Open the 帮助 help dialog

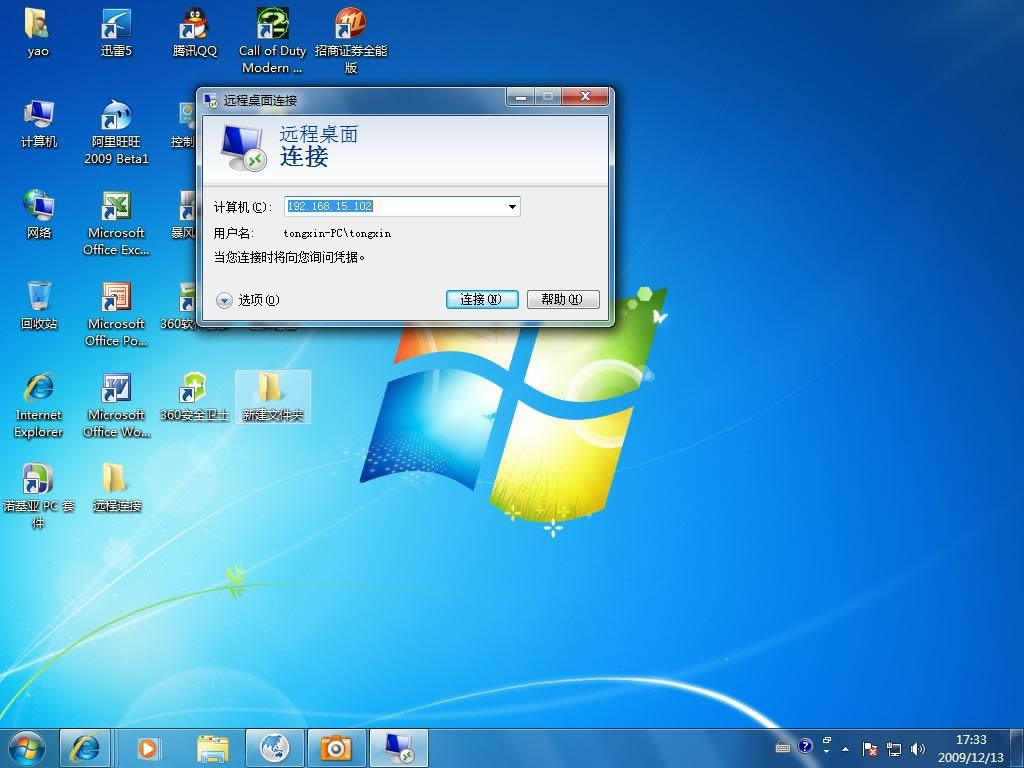click(562, 299)
